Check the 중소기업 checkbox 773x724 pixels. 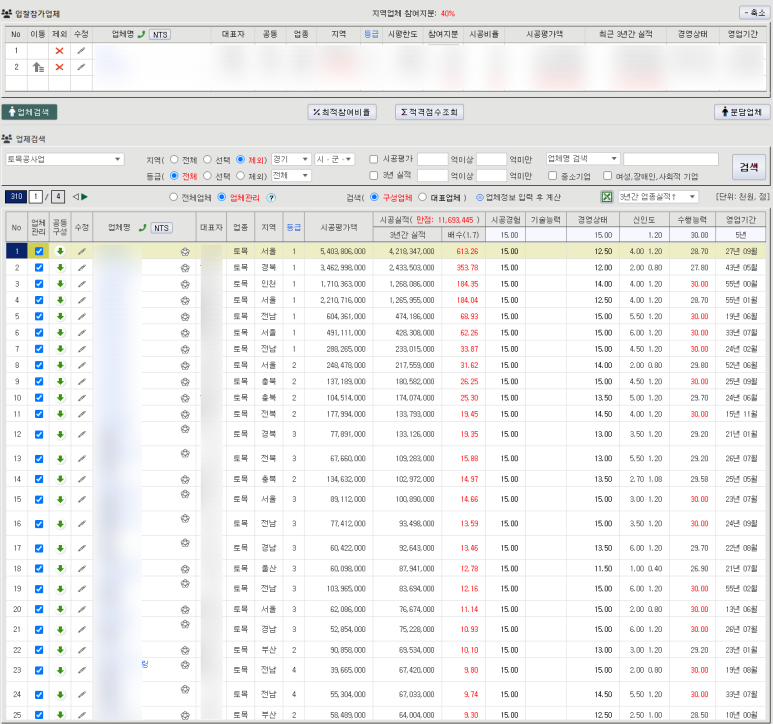point(553,175)
